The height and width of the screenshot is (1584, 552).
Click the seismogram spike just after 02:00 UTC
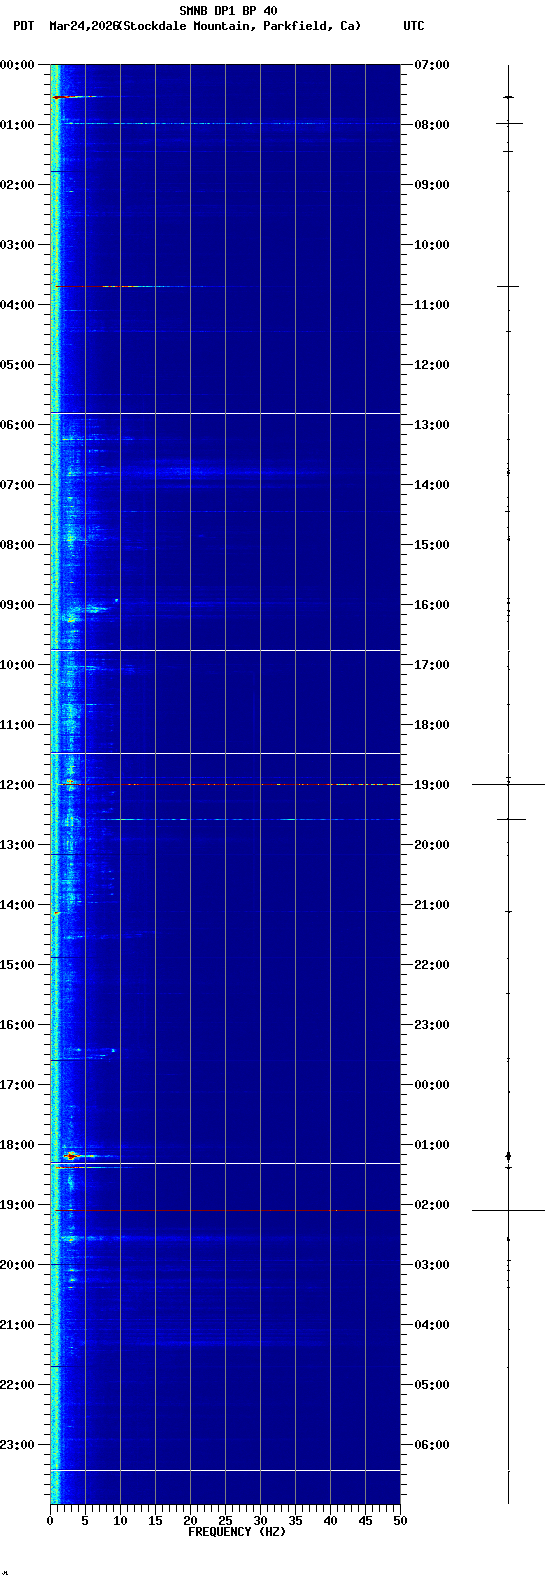[508, 1210]
